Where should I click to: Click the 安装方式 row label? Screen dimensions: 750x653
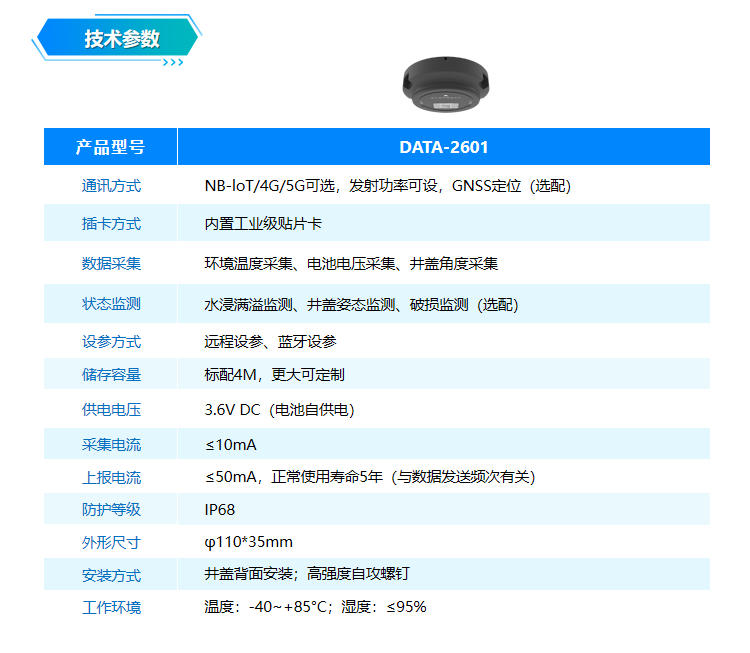[111, 575]
